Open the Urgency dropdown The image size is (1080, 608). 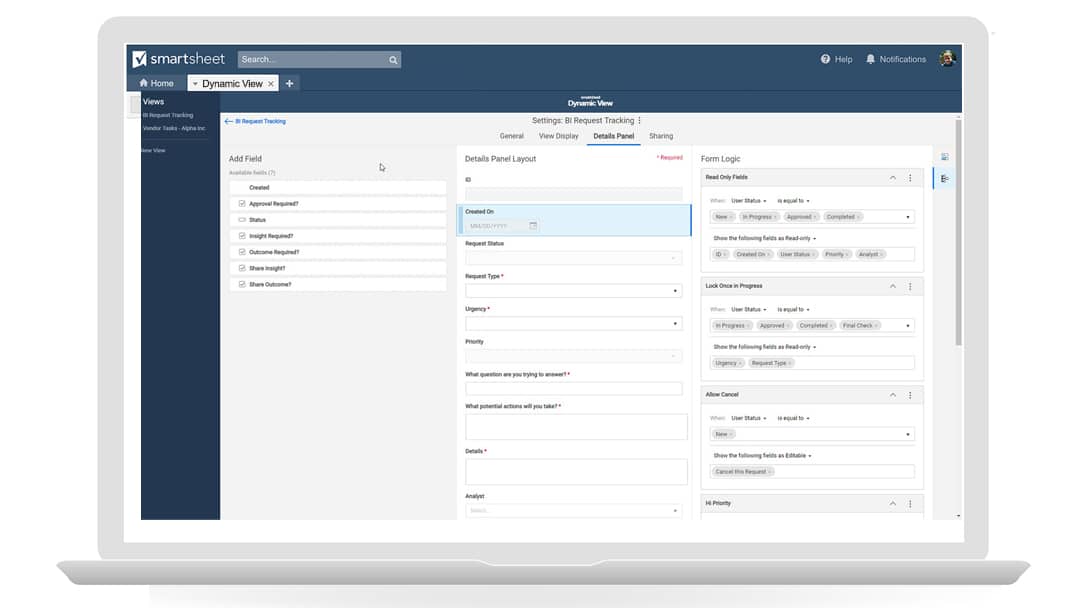(x=574, y=324)
